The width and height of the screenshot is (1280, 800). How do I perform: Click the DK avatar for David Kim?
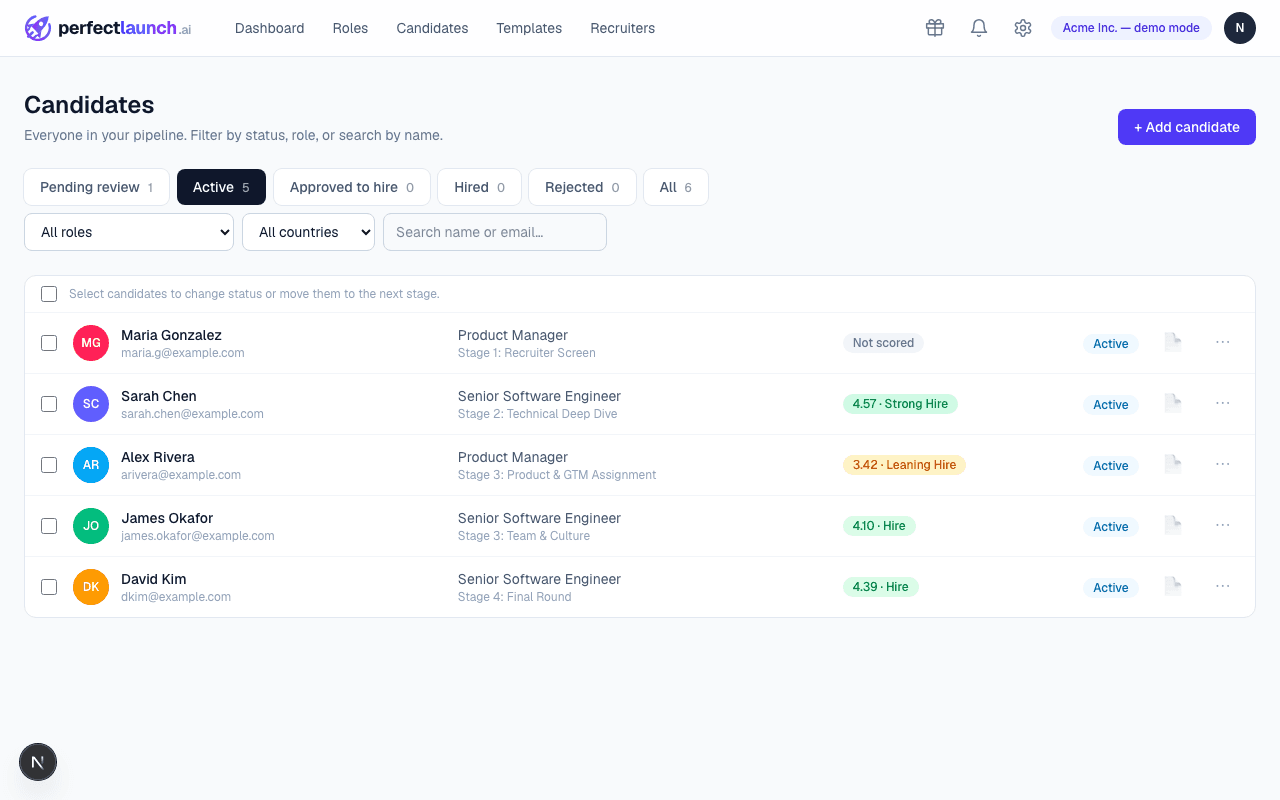tap(91, 587)
